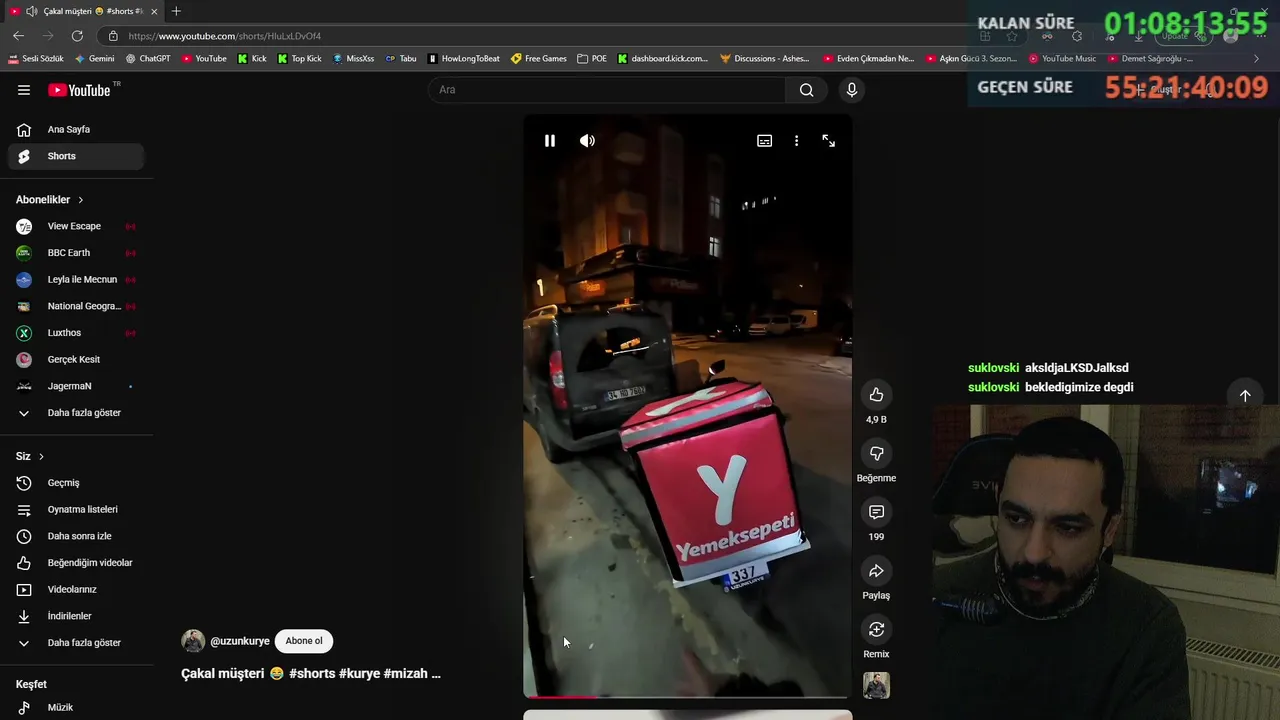
Task: Open the Gemini bookmark
Action: (x=95, y=59)
